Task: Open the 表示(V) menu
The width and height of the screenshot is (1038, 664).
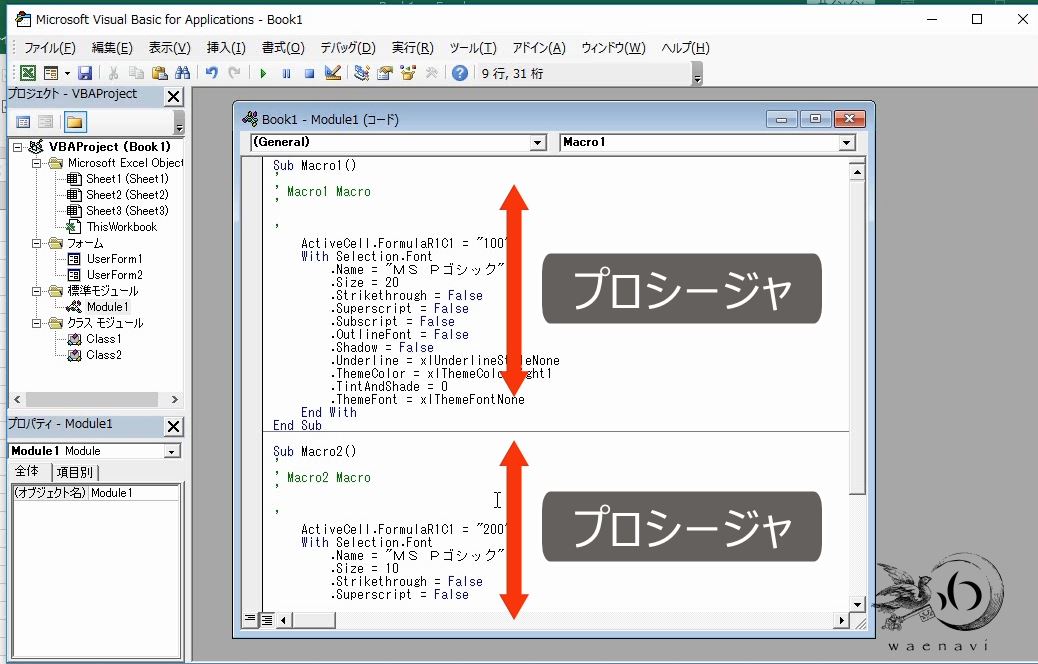Action: coord(169,48)
